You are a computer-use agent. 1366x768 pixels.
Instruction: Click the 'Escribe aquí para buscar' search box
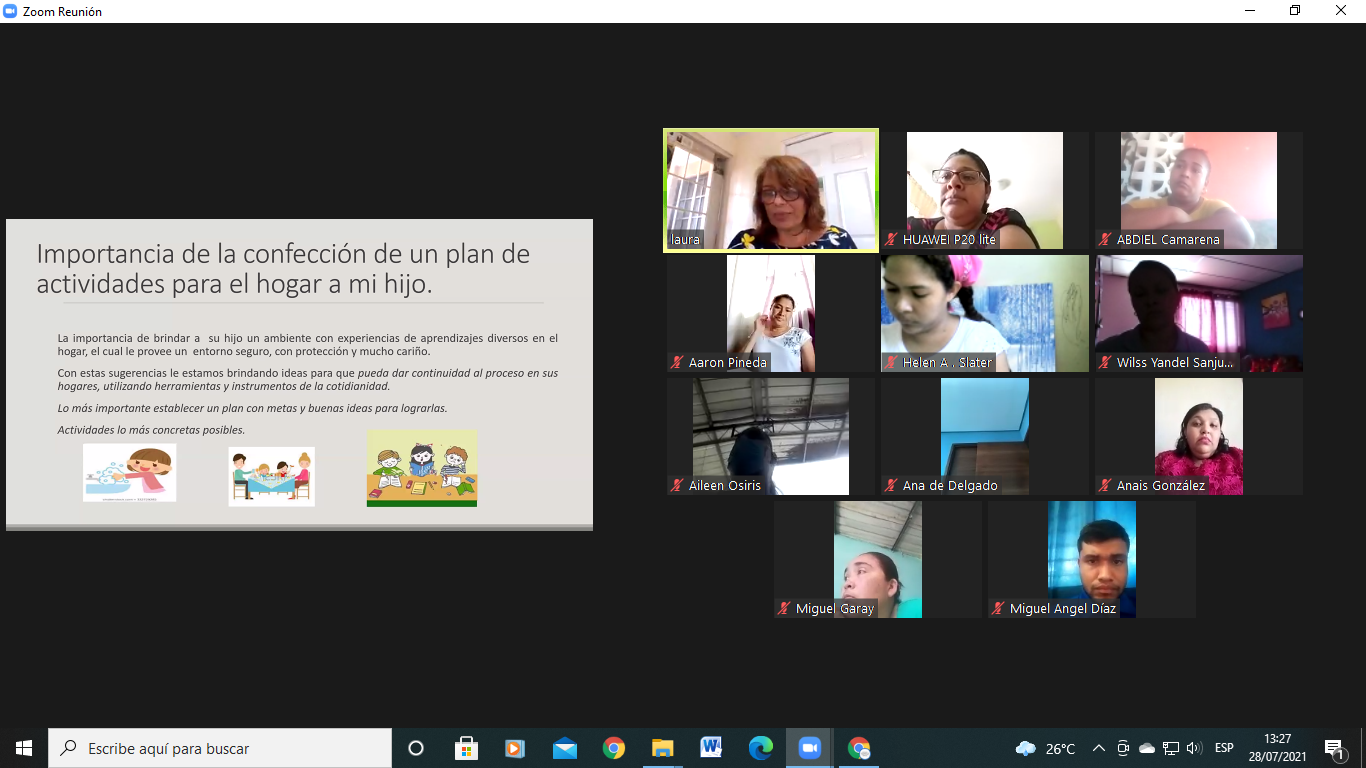point(220,748)
